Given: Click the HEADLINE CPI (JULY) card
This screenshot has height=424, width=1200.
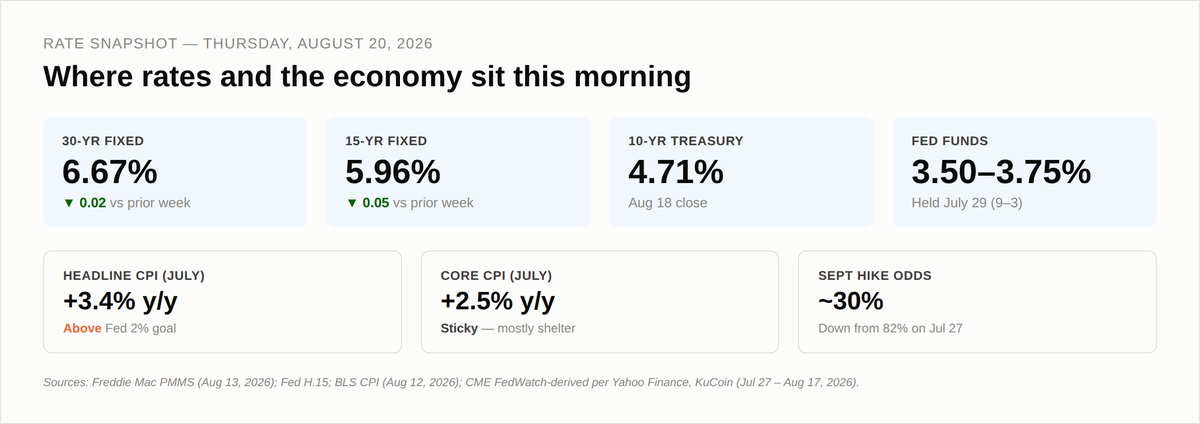Looking at the screenshot, I should pyautogui.click(x=222, y=302).
